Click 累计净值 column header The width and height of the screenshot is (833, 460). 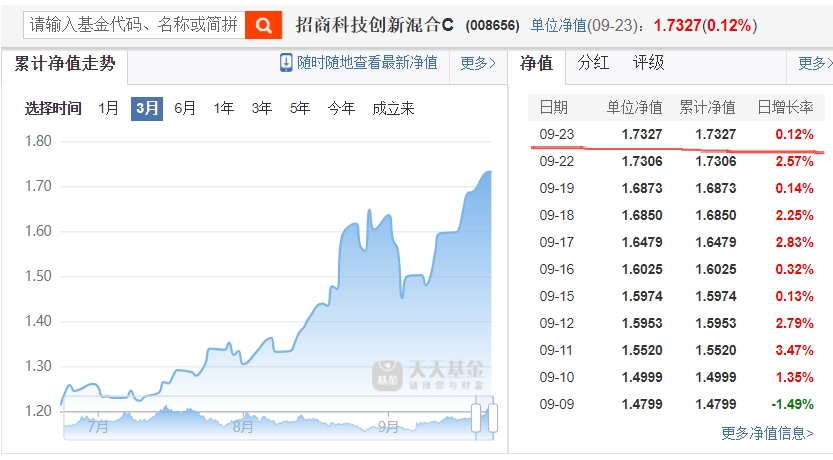point(708,107)
